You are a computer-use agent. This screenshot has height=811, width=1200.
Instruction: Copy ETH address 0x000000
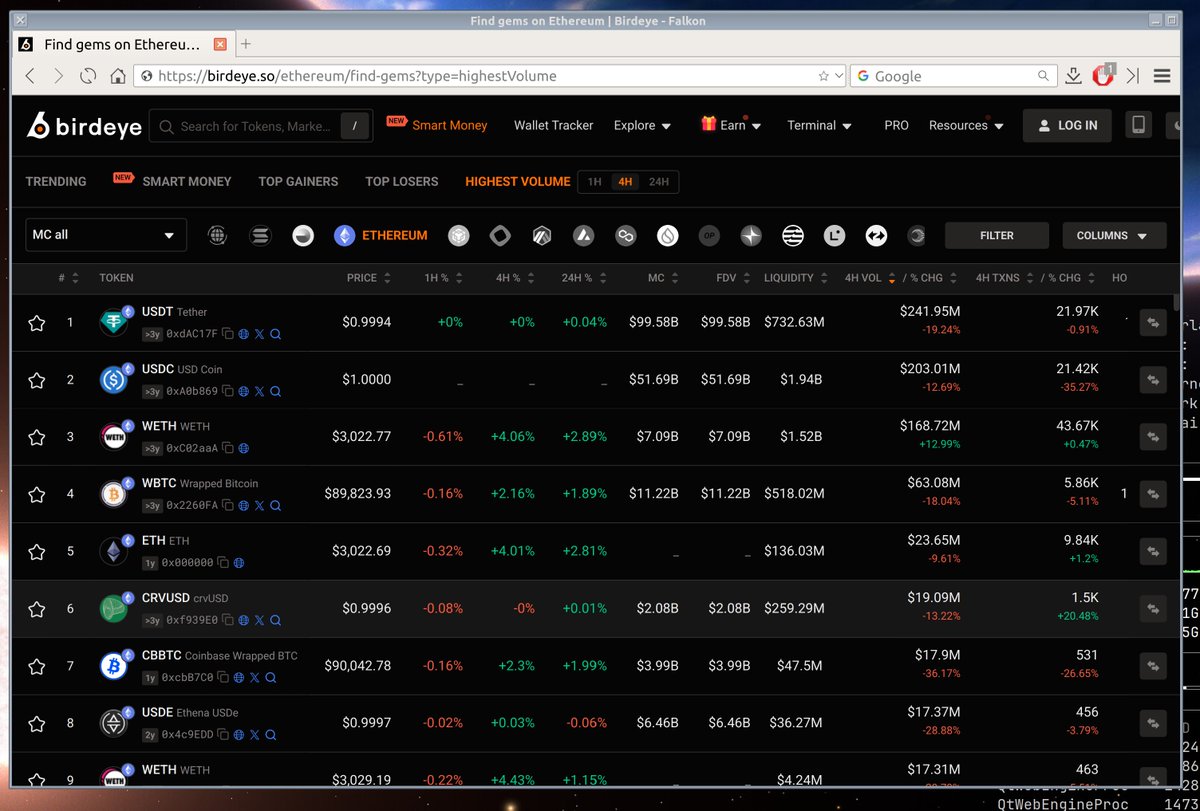coord(223,564)
